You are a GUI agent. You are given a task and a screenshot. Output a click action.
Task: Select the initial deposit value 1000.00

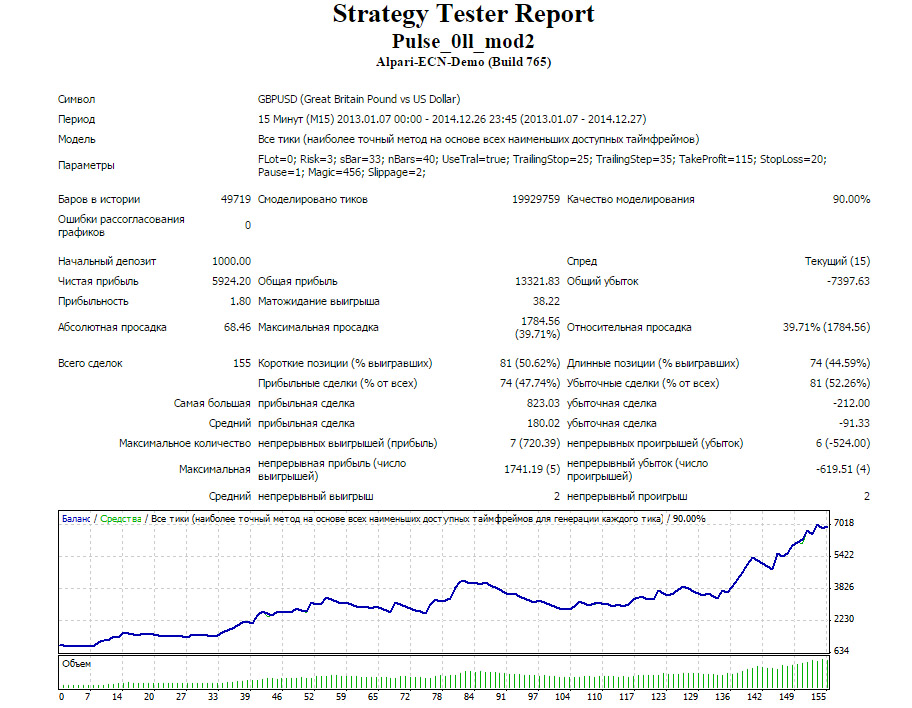click(x=231, y=261)
